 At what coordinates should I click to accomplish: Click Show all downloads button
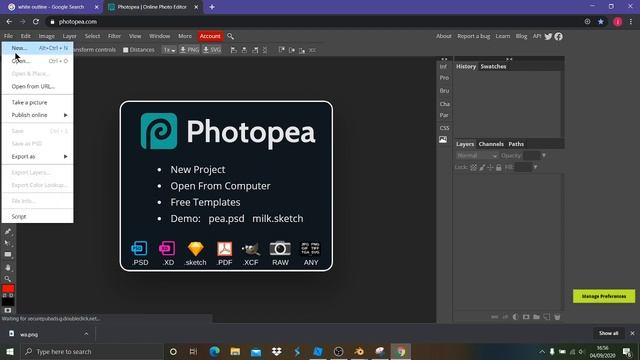click(608, 333)
